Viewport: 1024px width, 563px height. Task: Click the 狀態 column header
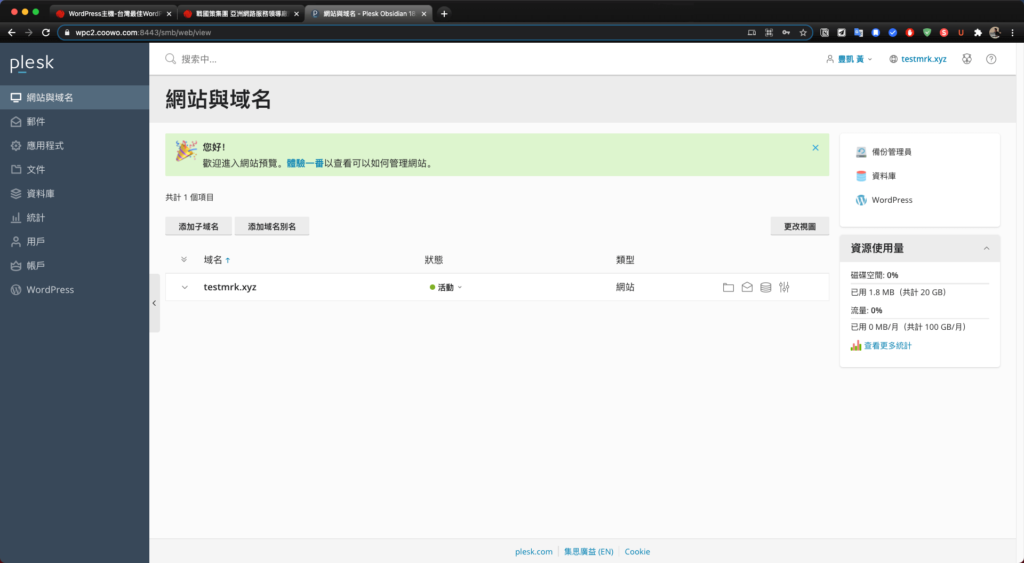coord(434,260)
